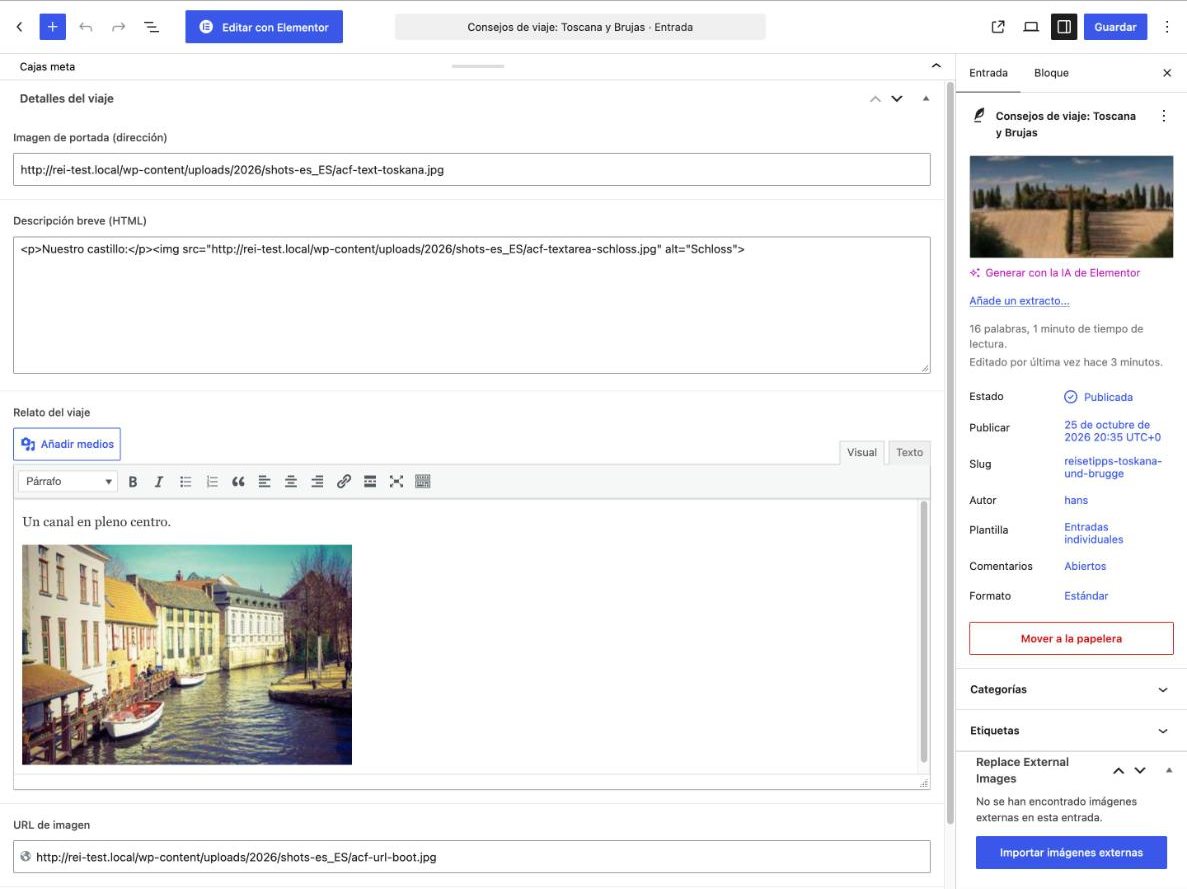Open the editor options menu

(1167, 27)
